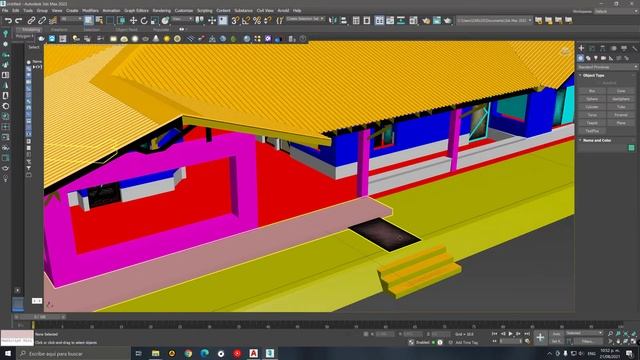
Task: Open the Graph Editors menu
Action: coord(136,11)
